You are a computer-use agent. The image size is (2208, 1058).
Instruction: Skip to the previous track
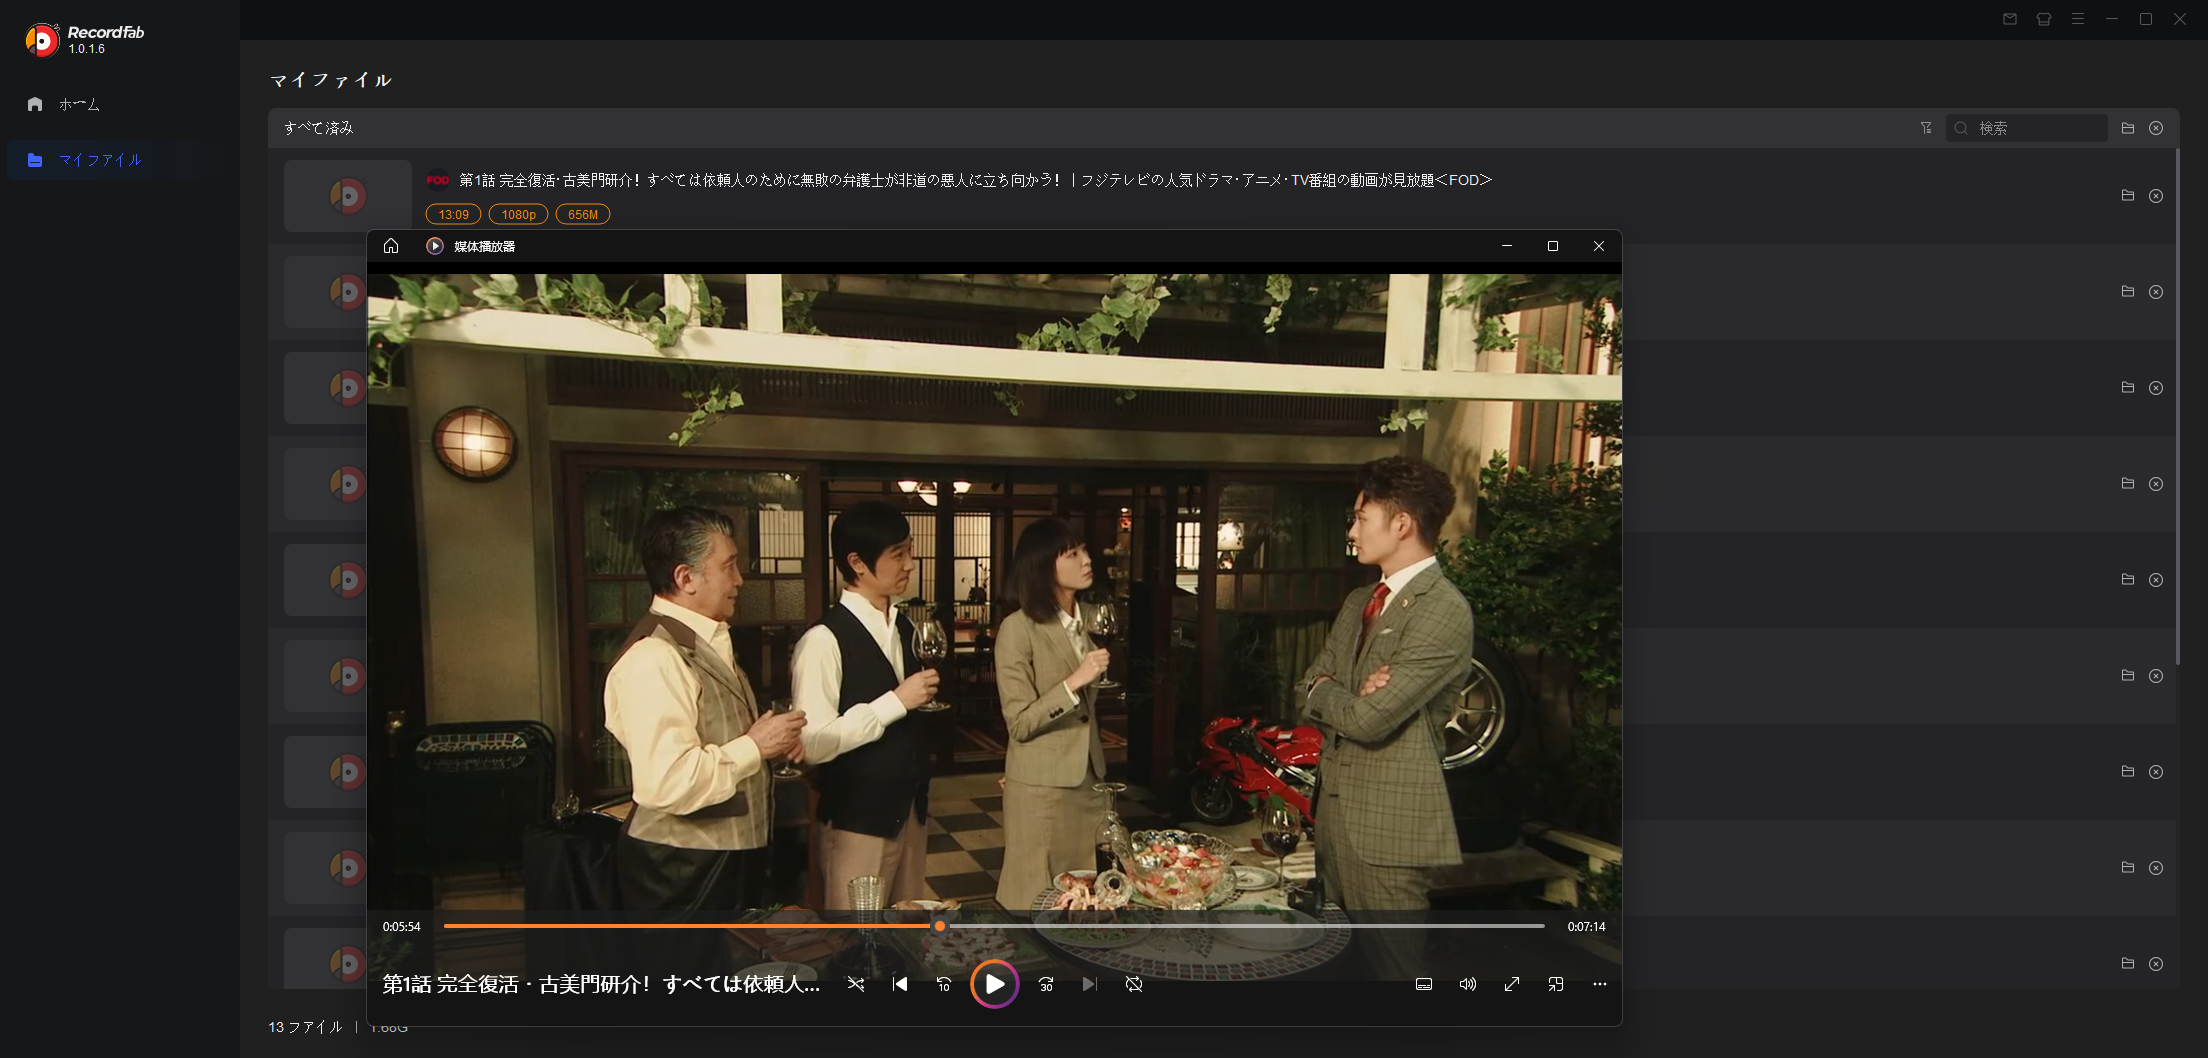coord(900,984)
